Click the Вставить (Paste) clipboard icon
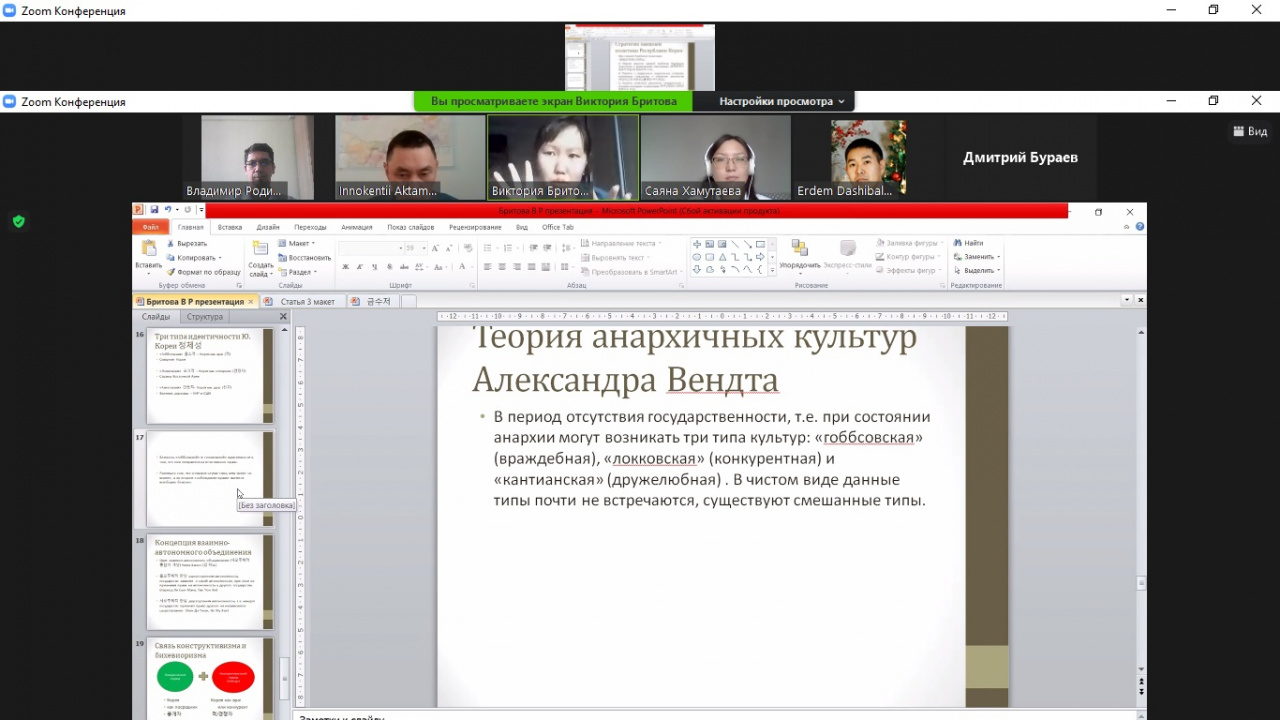The height and width of the screenshot is (720, 1280). click(x=149, y=249)
